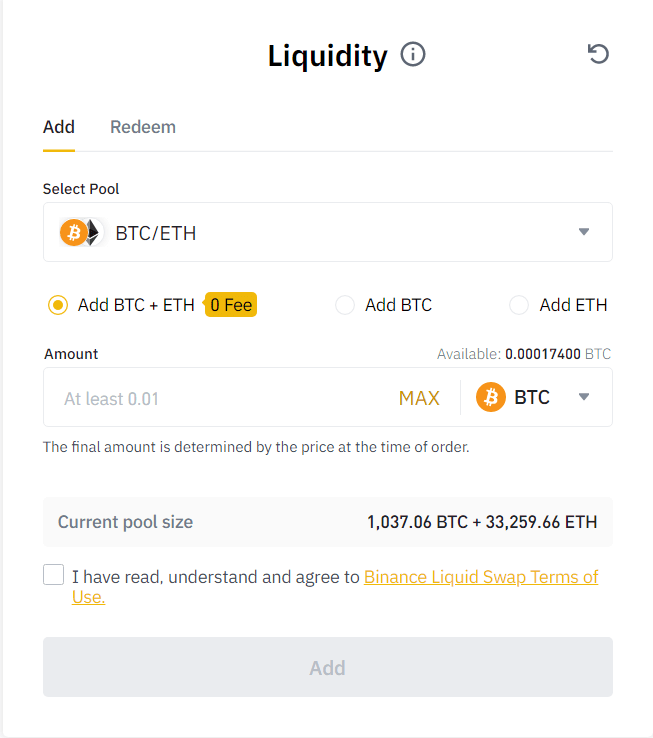Viewport: 653px width, 738px height.
Task: Open the BTC/ETH pool selection box
Action: (328, 232)
